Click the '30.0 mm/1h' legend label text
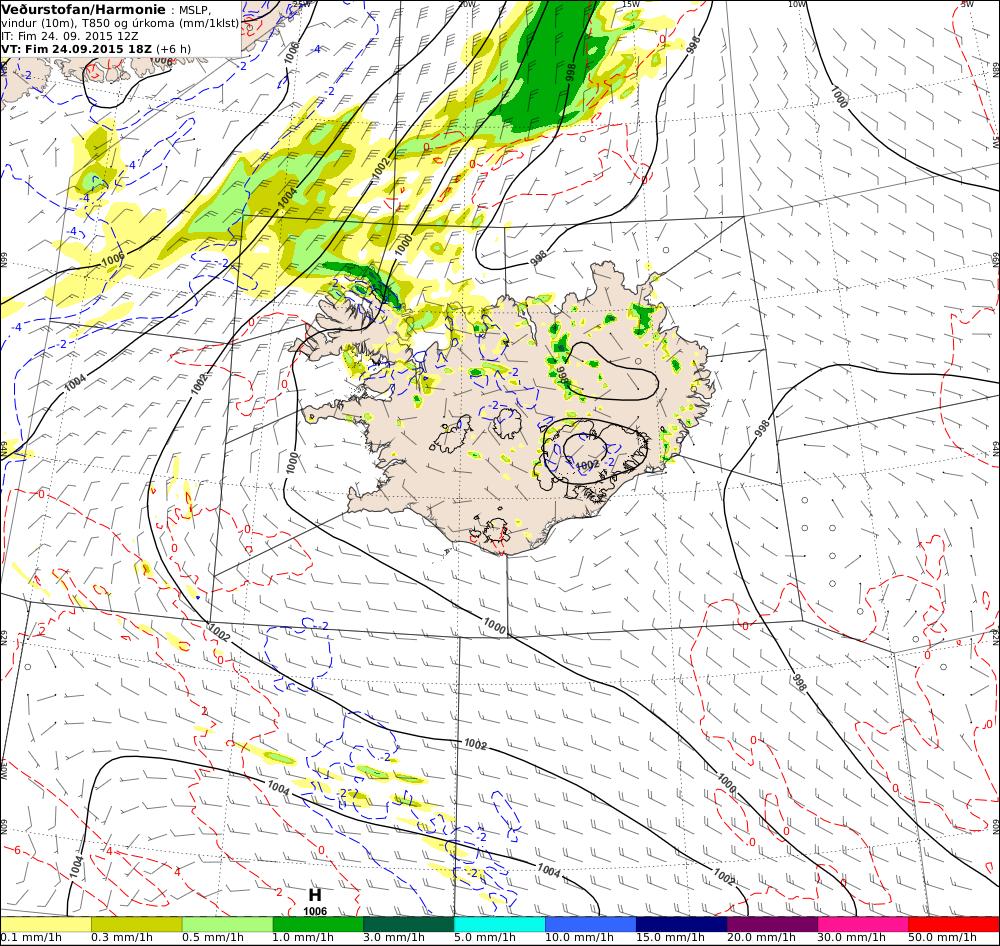 [851, 938]
